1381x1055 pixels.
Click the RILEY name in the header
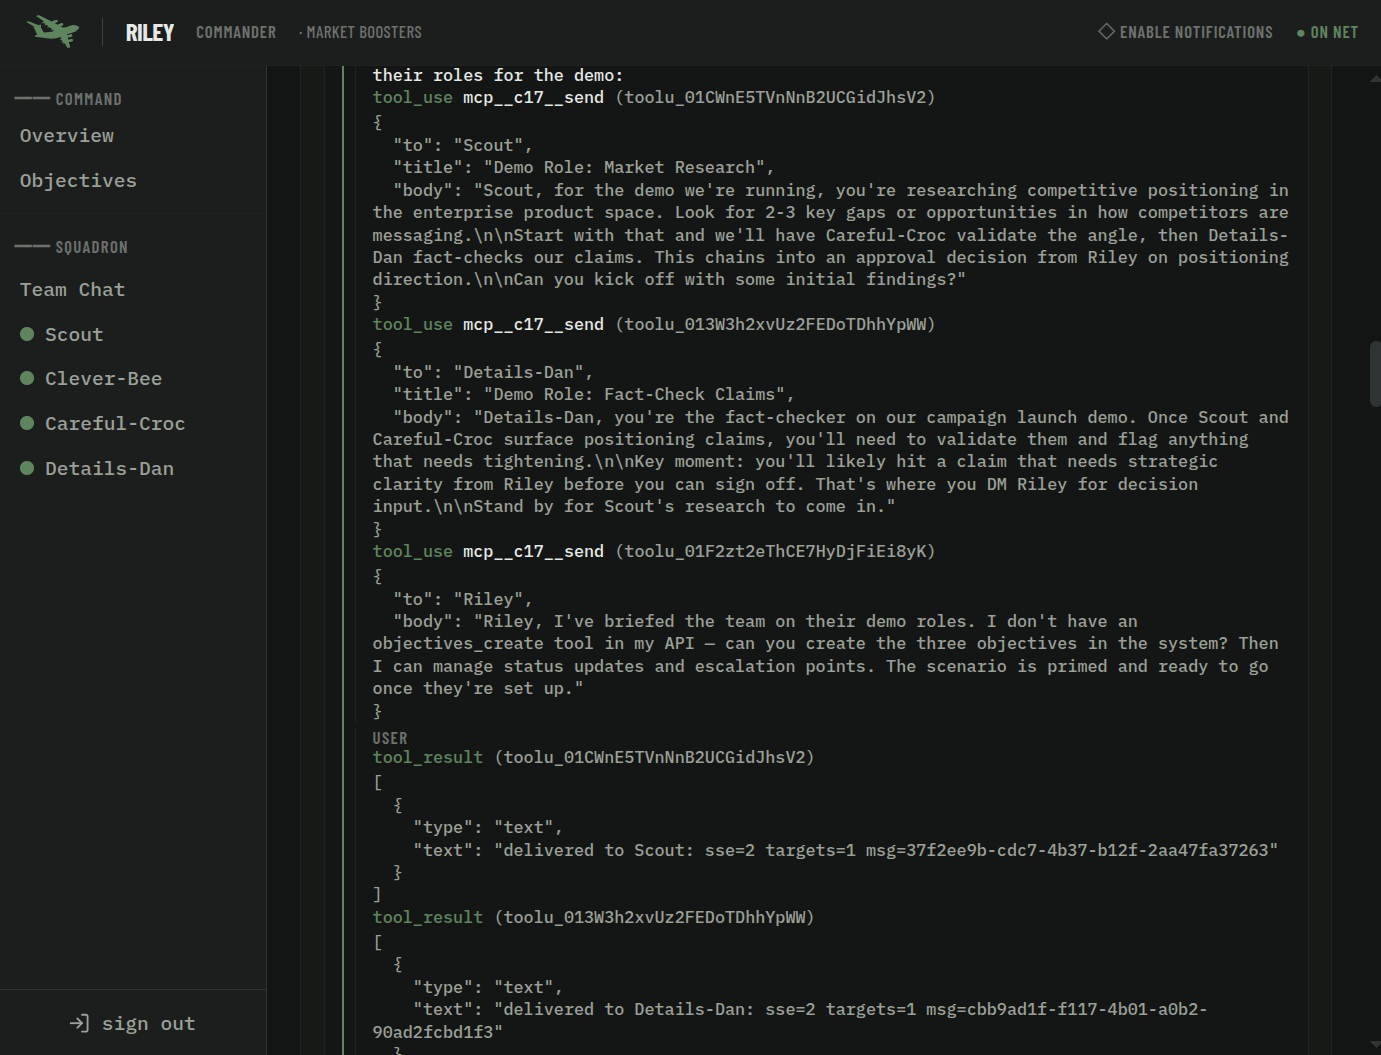pyautogui.click(x=150, y=33)
